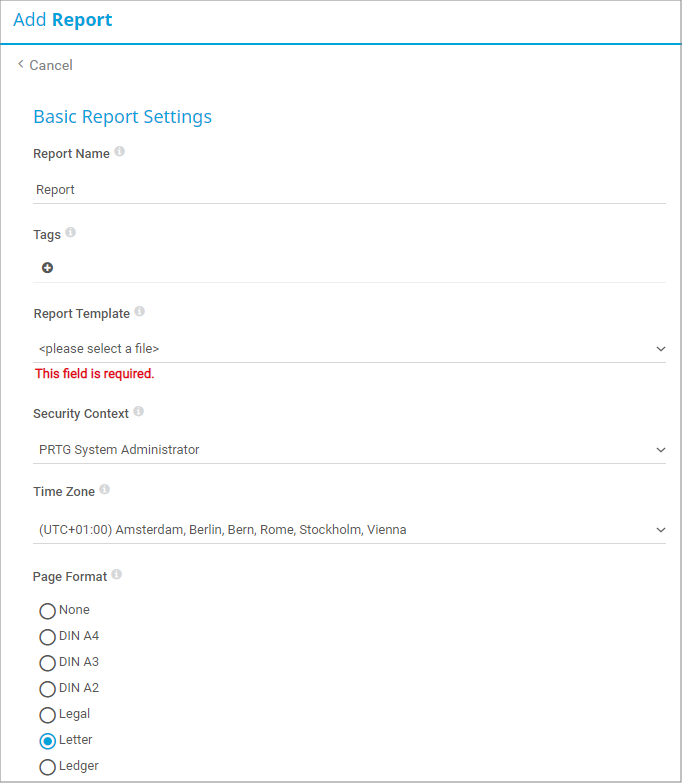Choose the DIN A2 page format

tap(47, 689)
